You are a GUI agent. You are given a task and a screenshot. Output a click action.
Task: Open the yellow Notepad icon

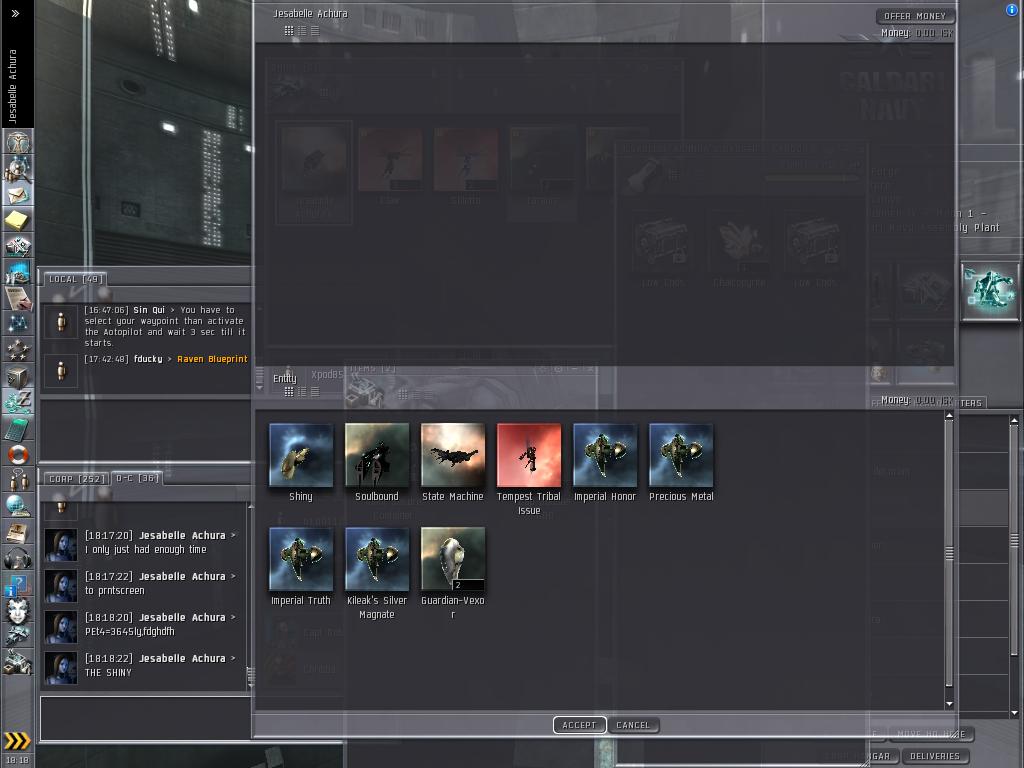pyautogui.click(x=18, y=220)
